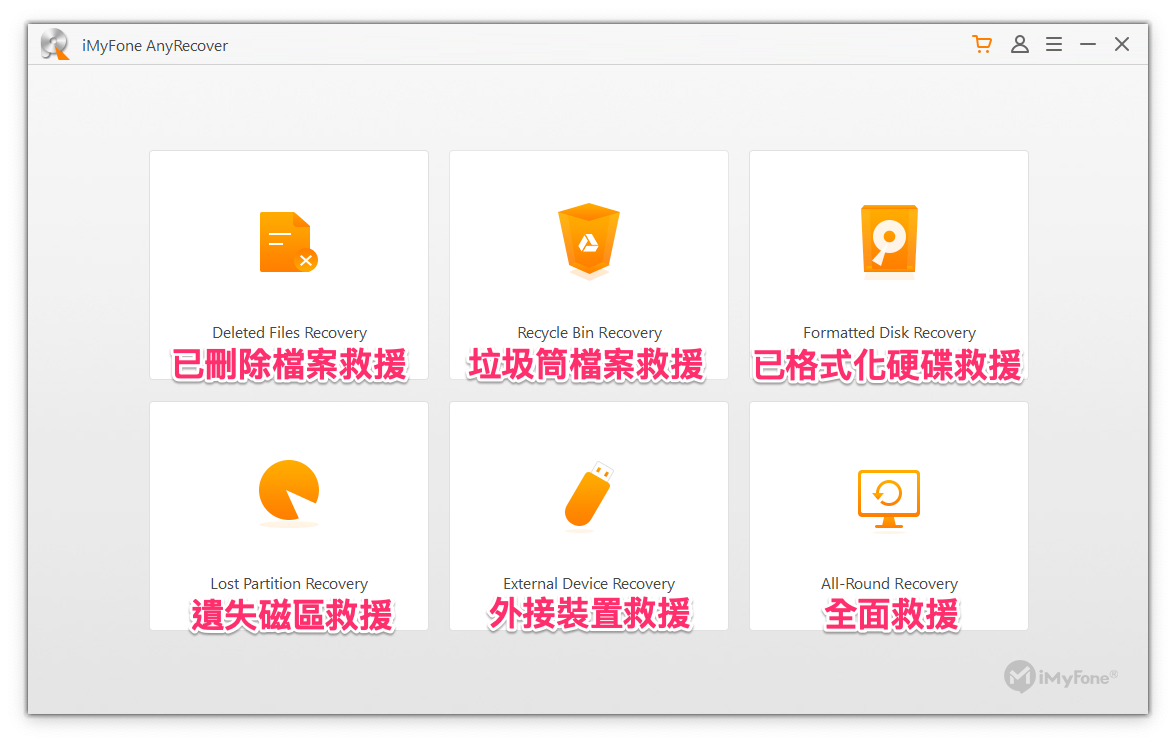Click the Lost Partition Recovery pie icon
Viewport: 1176px width, 746px height.
click(289, 491)
